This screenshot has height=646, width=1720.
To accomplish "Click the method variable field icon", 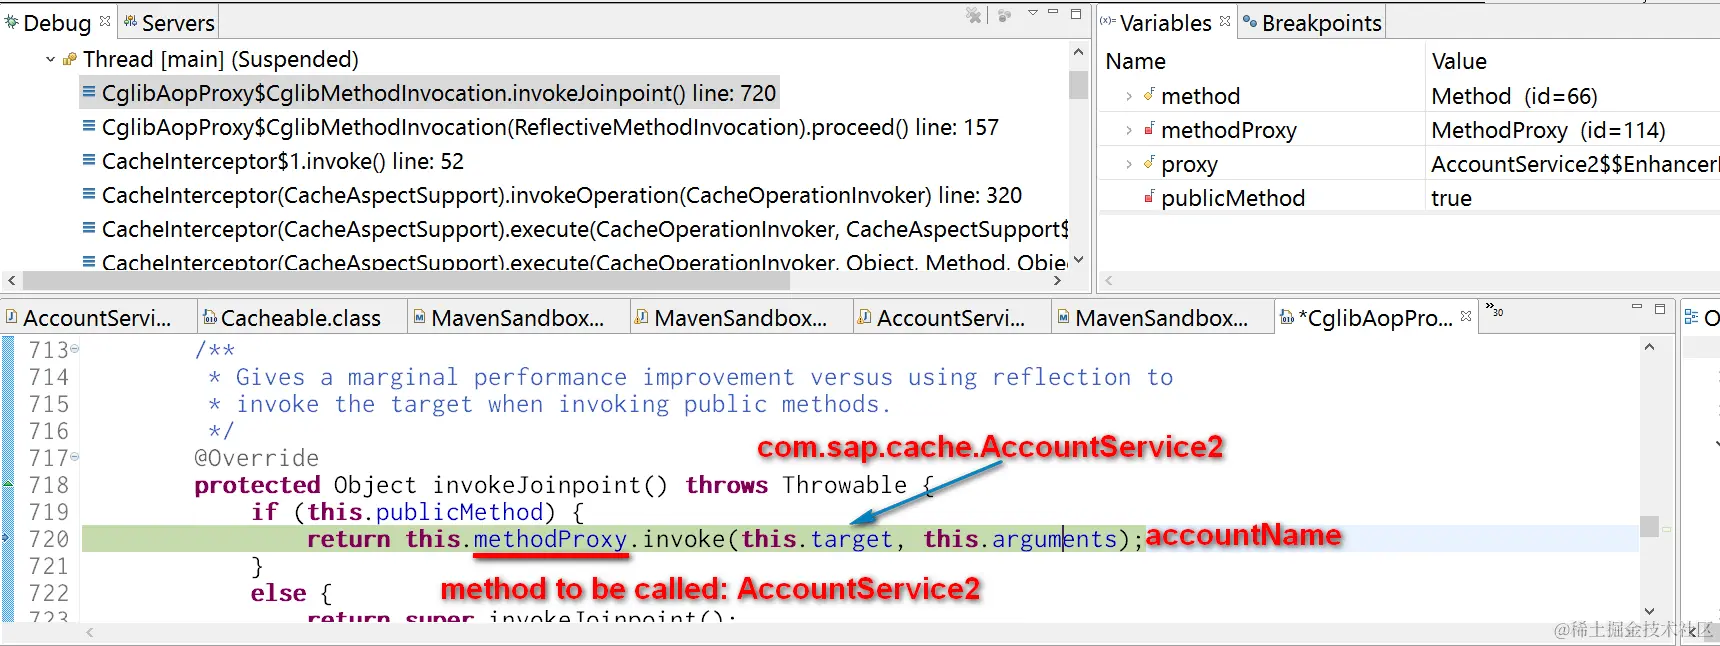I will click(x=1149, y=95).
